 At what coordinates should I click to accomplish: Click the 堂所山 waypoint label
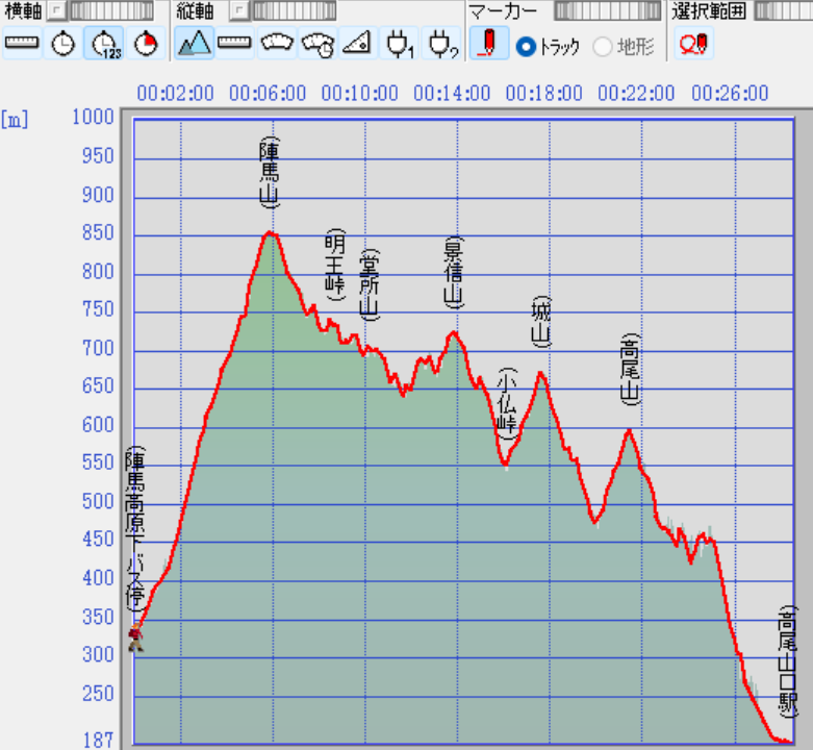coord(369,284)
